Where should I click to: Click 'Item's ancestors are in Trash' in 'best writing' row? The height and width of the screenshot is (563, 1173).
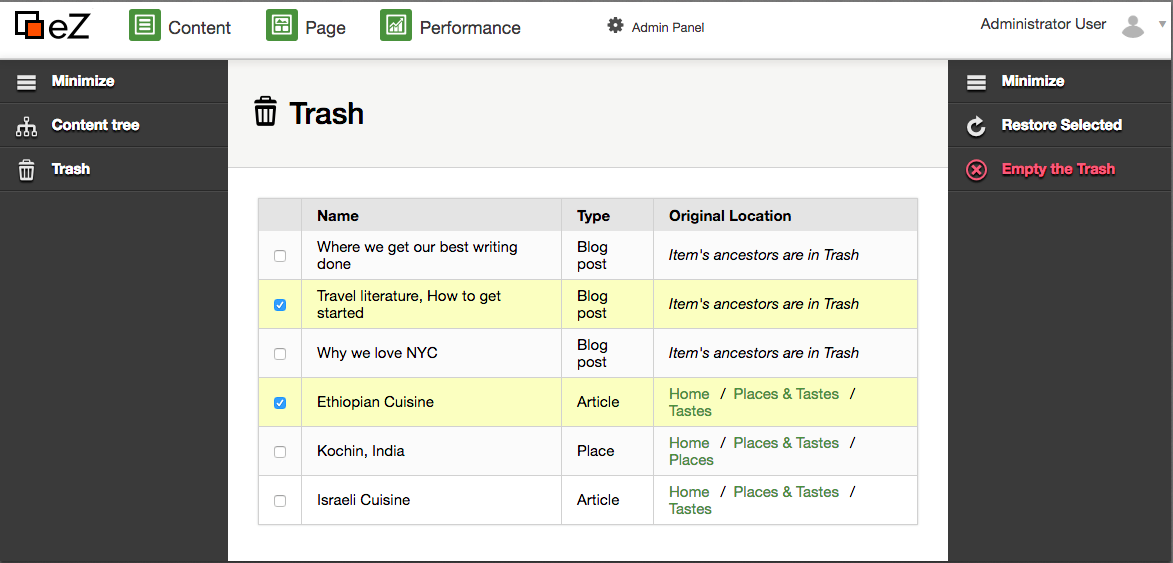(x=763, y=255)
